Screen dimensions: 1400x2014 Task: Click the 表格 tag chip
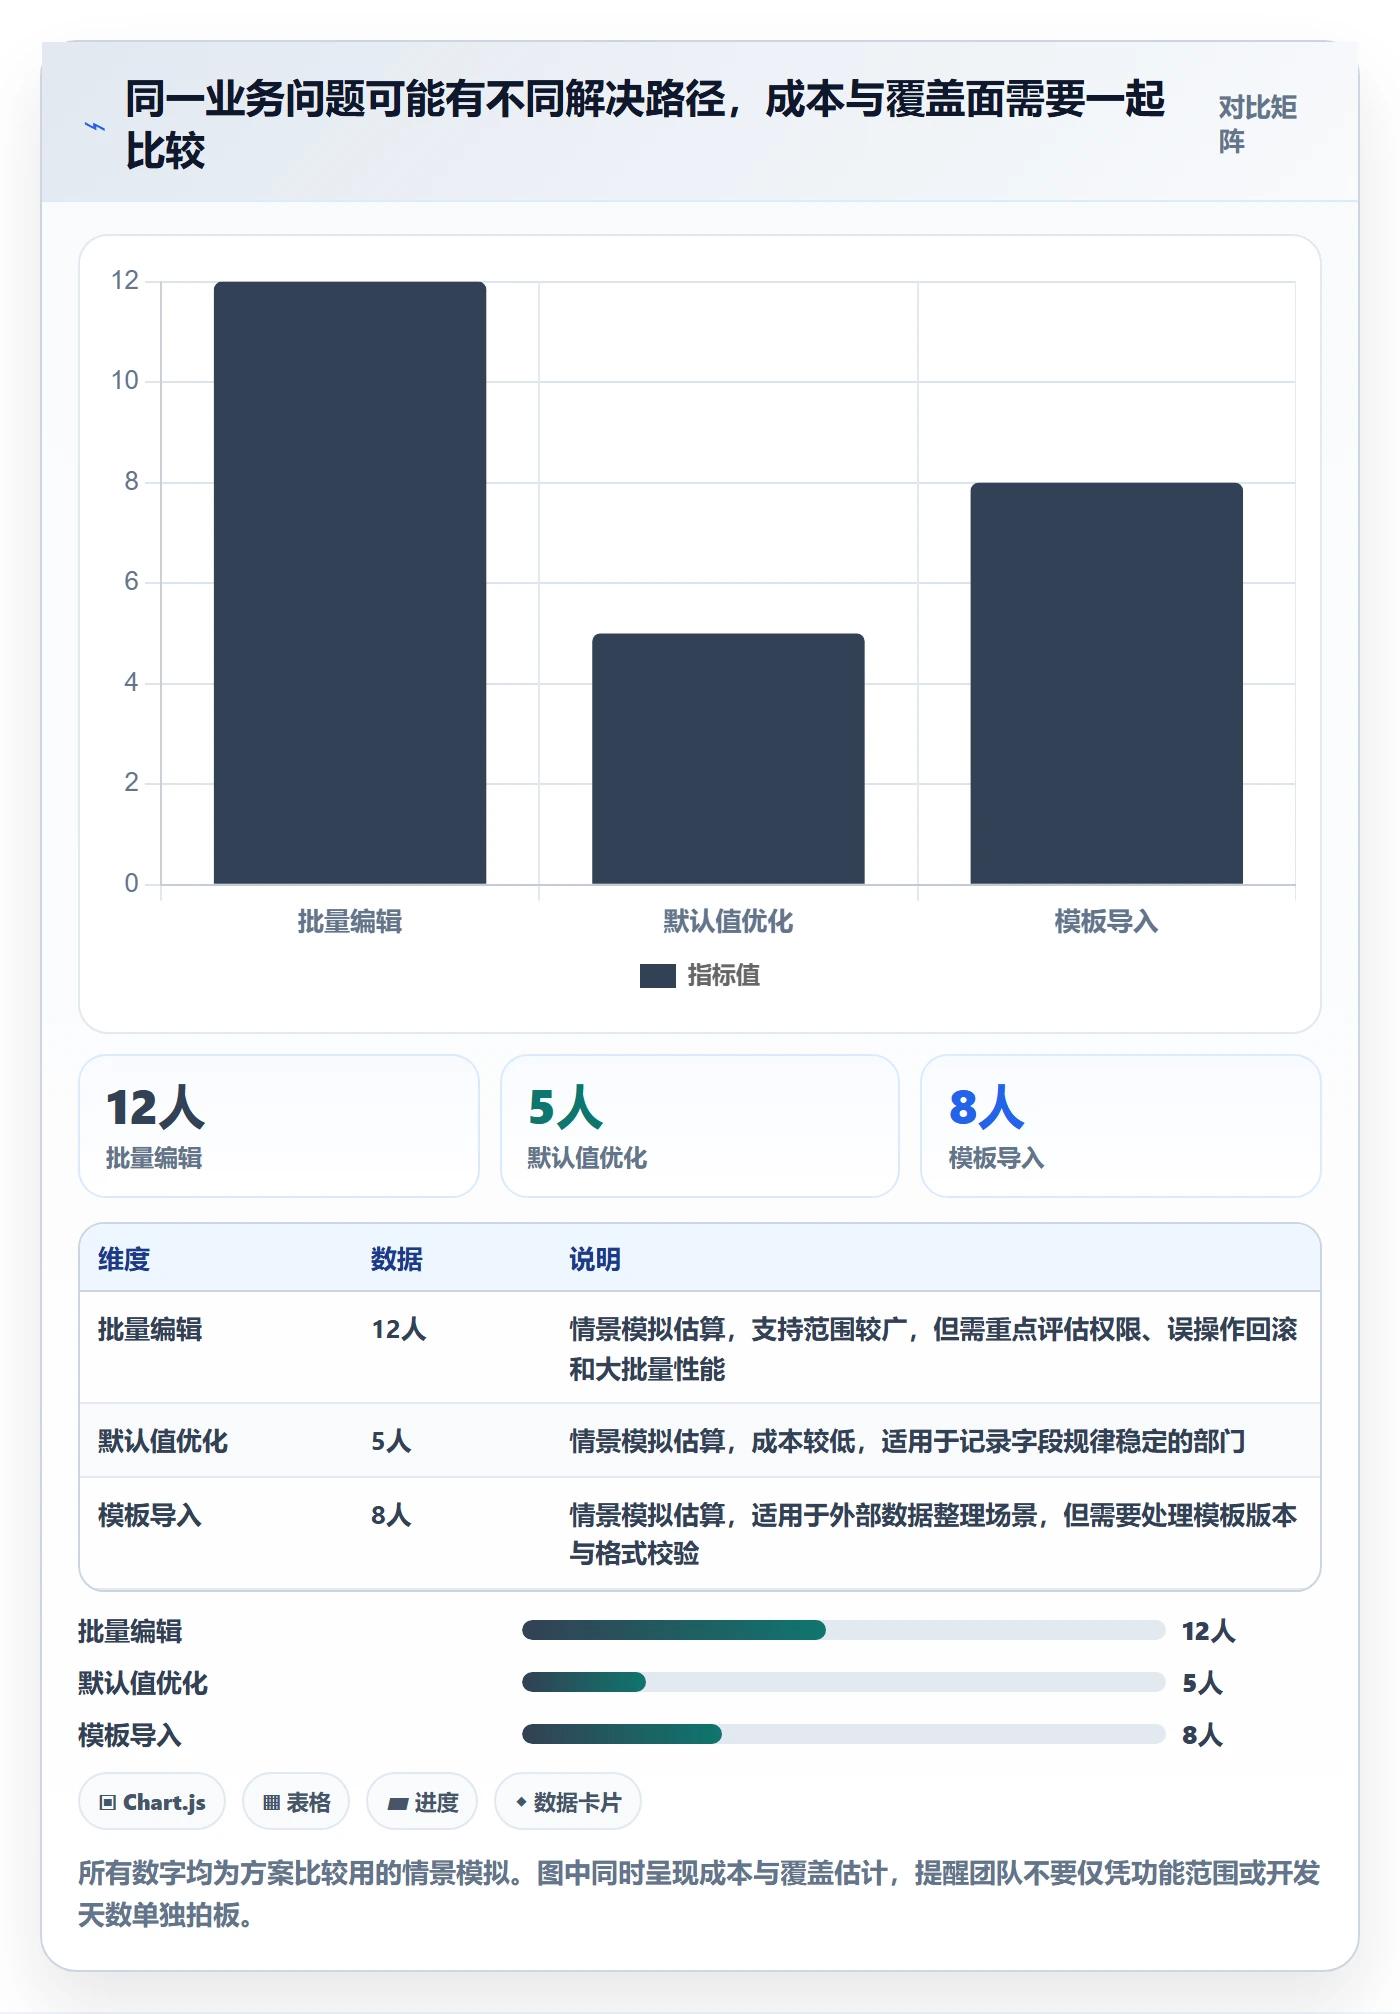tap(296, 1802)
